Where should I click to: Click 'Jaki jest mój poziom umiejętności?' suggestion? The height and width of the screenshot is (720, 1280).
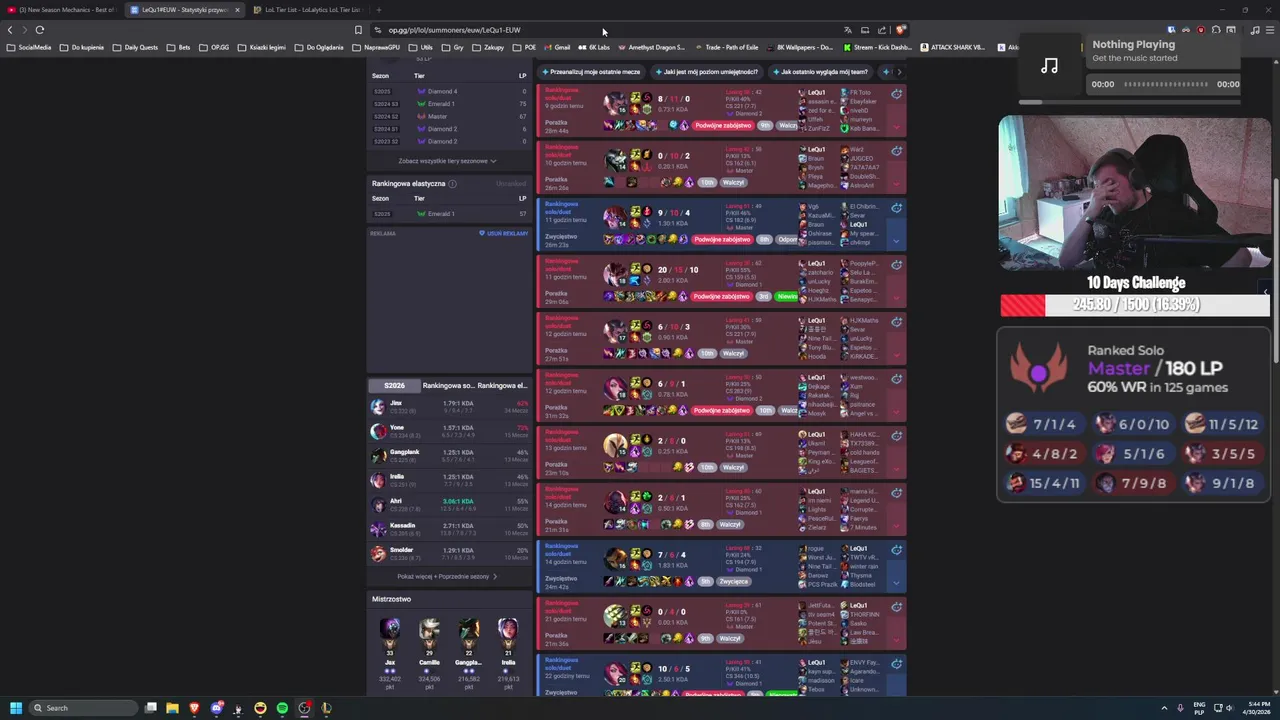706,72
